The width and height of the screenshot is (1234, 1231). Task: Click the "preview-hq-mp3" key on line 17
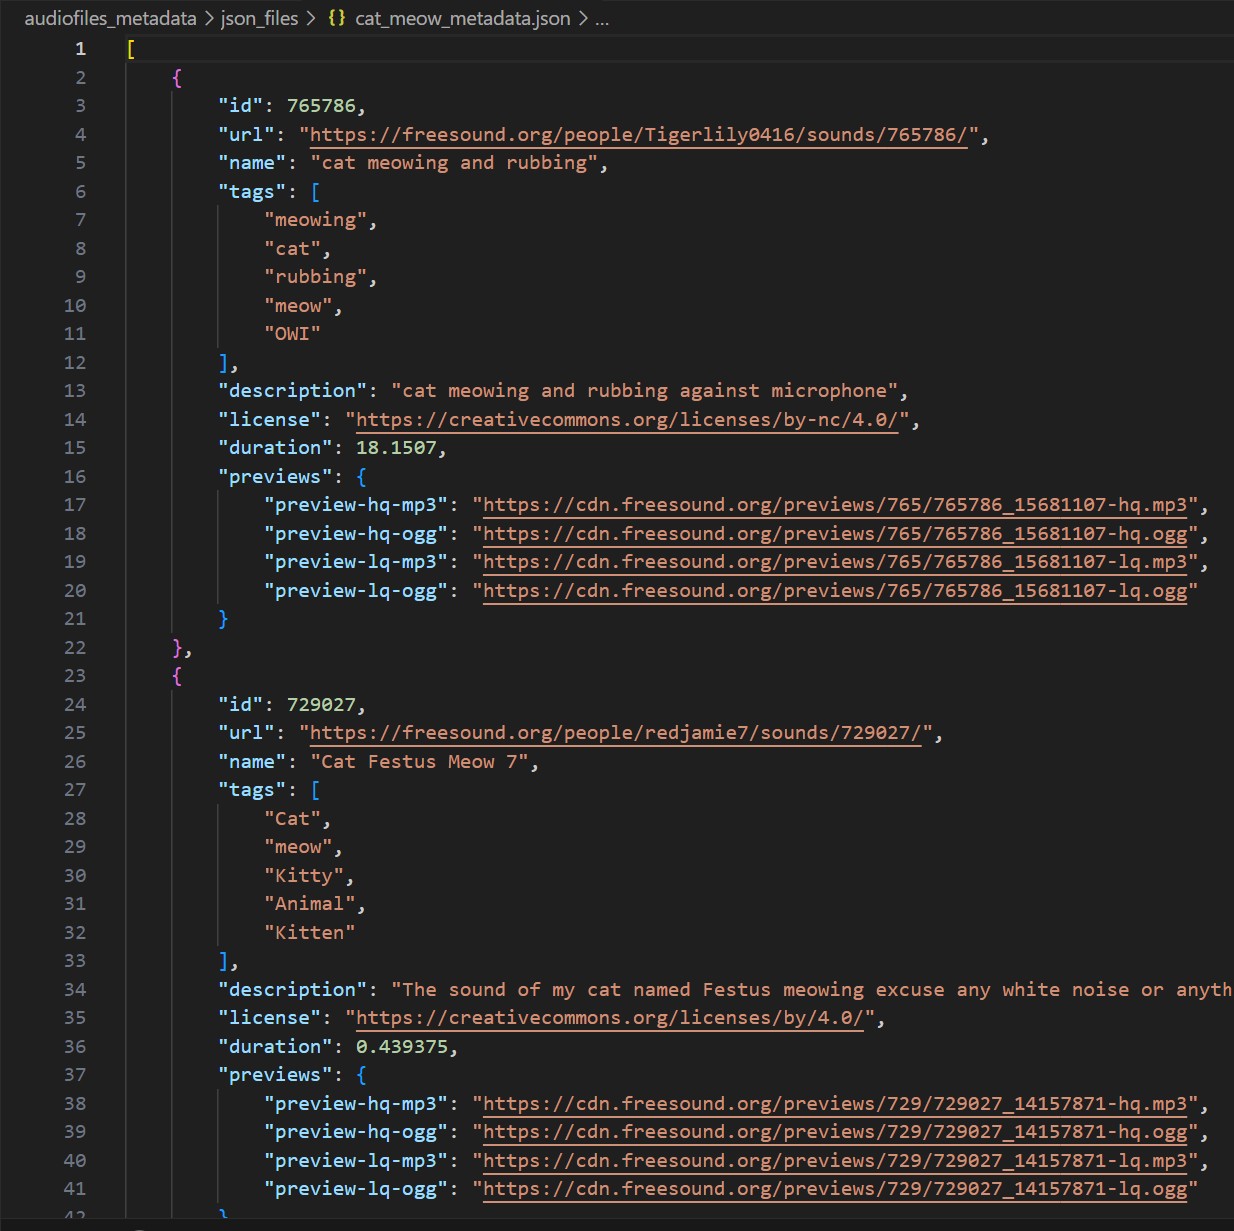(x=356, y=505)
